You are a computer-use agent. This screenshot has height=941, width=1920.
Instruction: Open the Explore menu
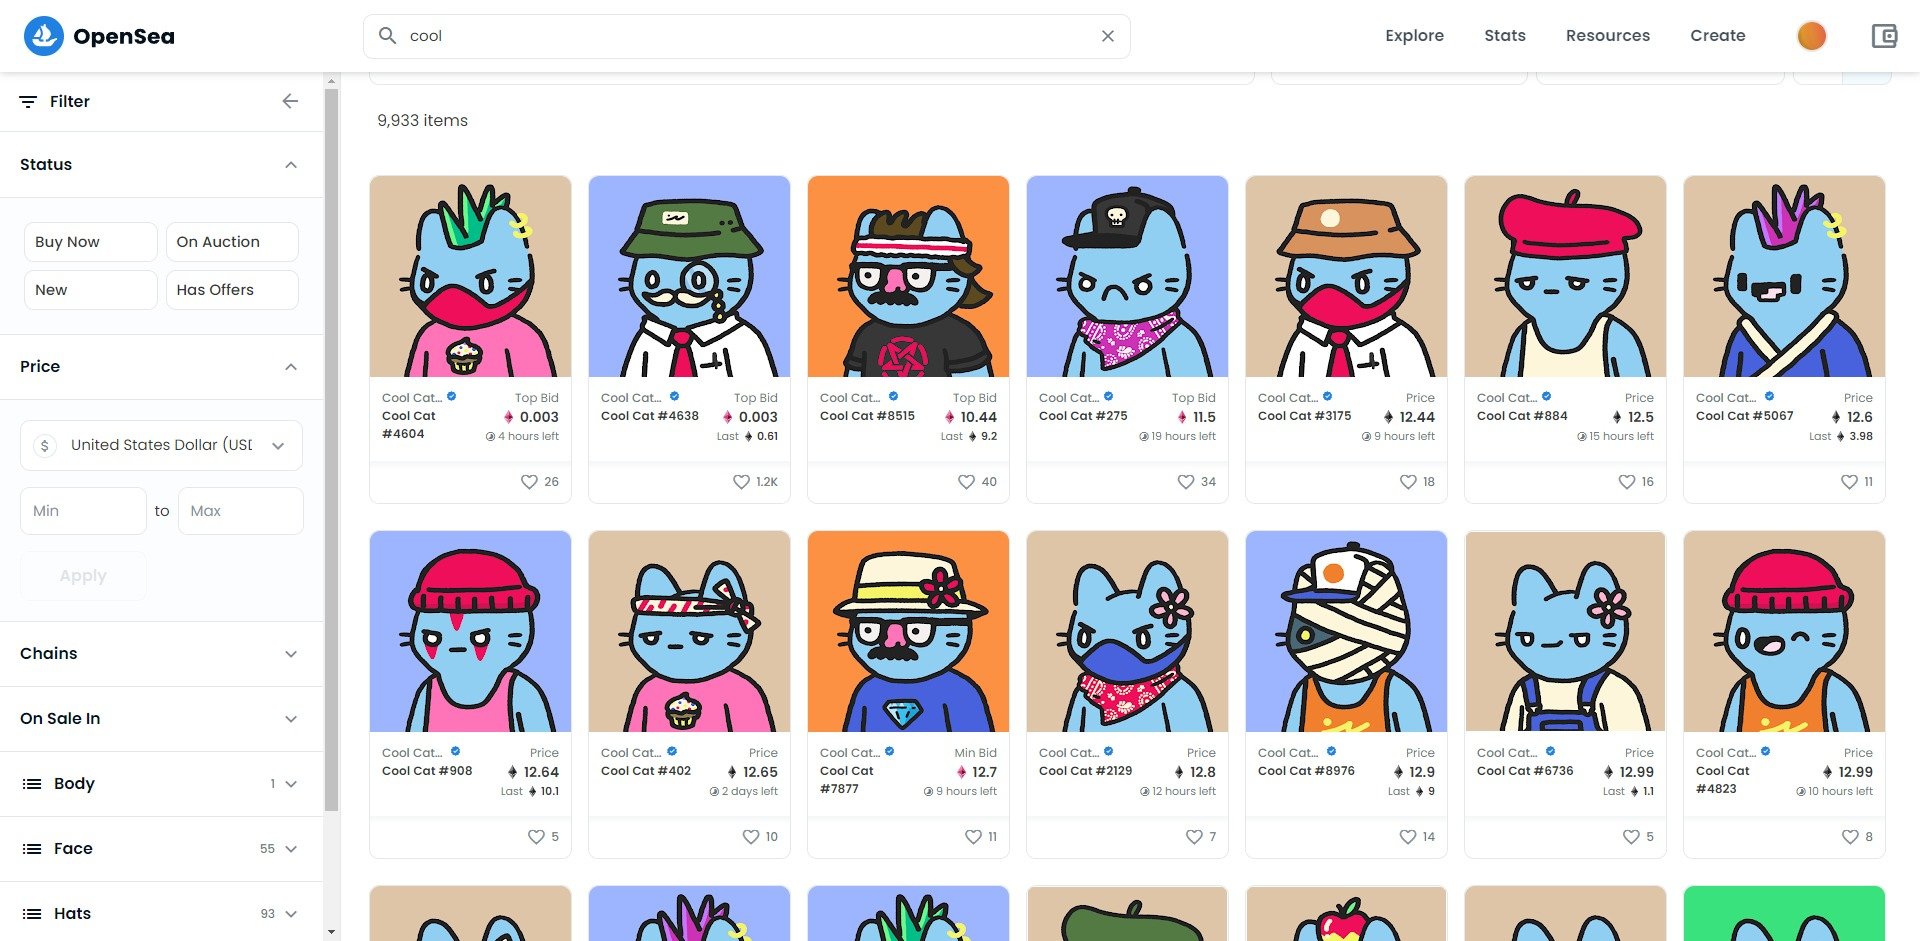tap(1414, 36)
